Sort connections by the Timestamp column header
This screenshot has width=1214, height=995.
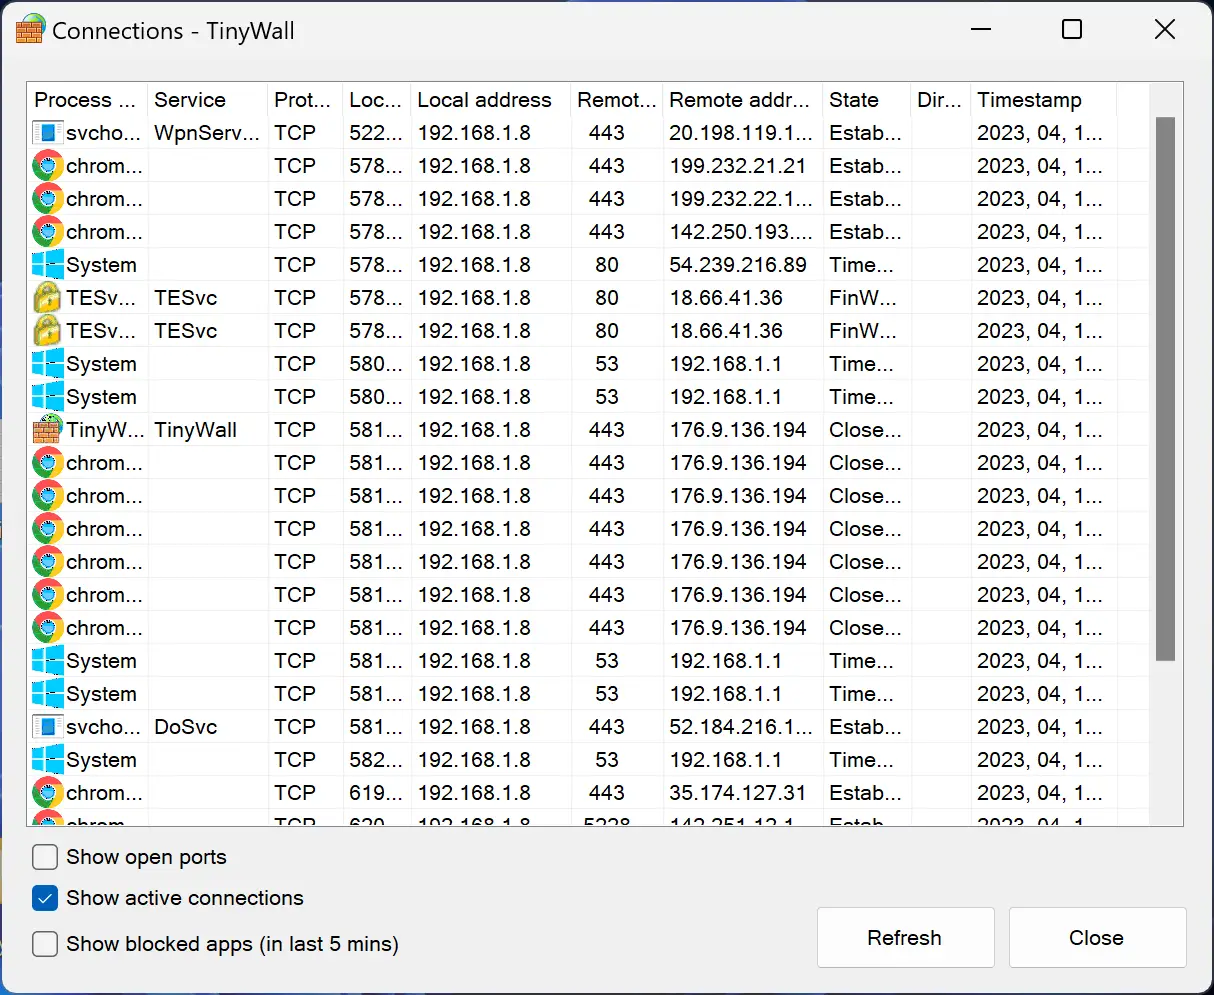point(1030,99)
